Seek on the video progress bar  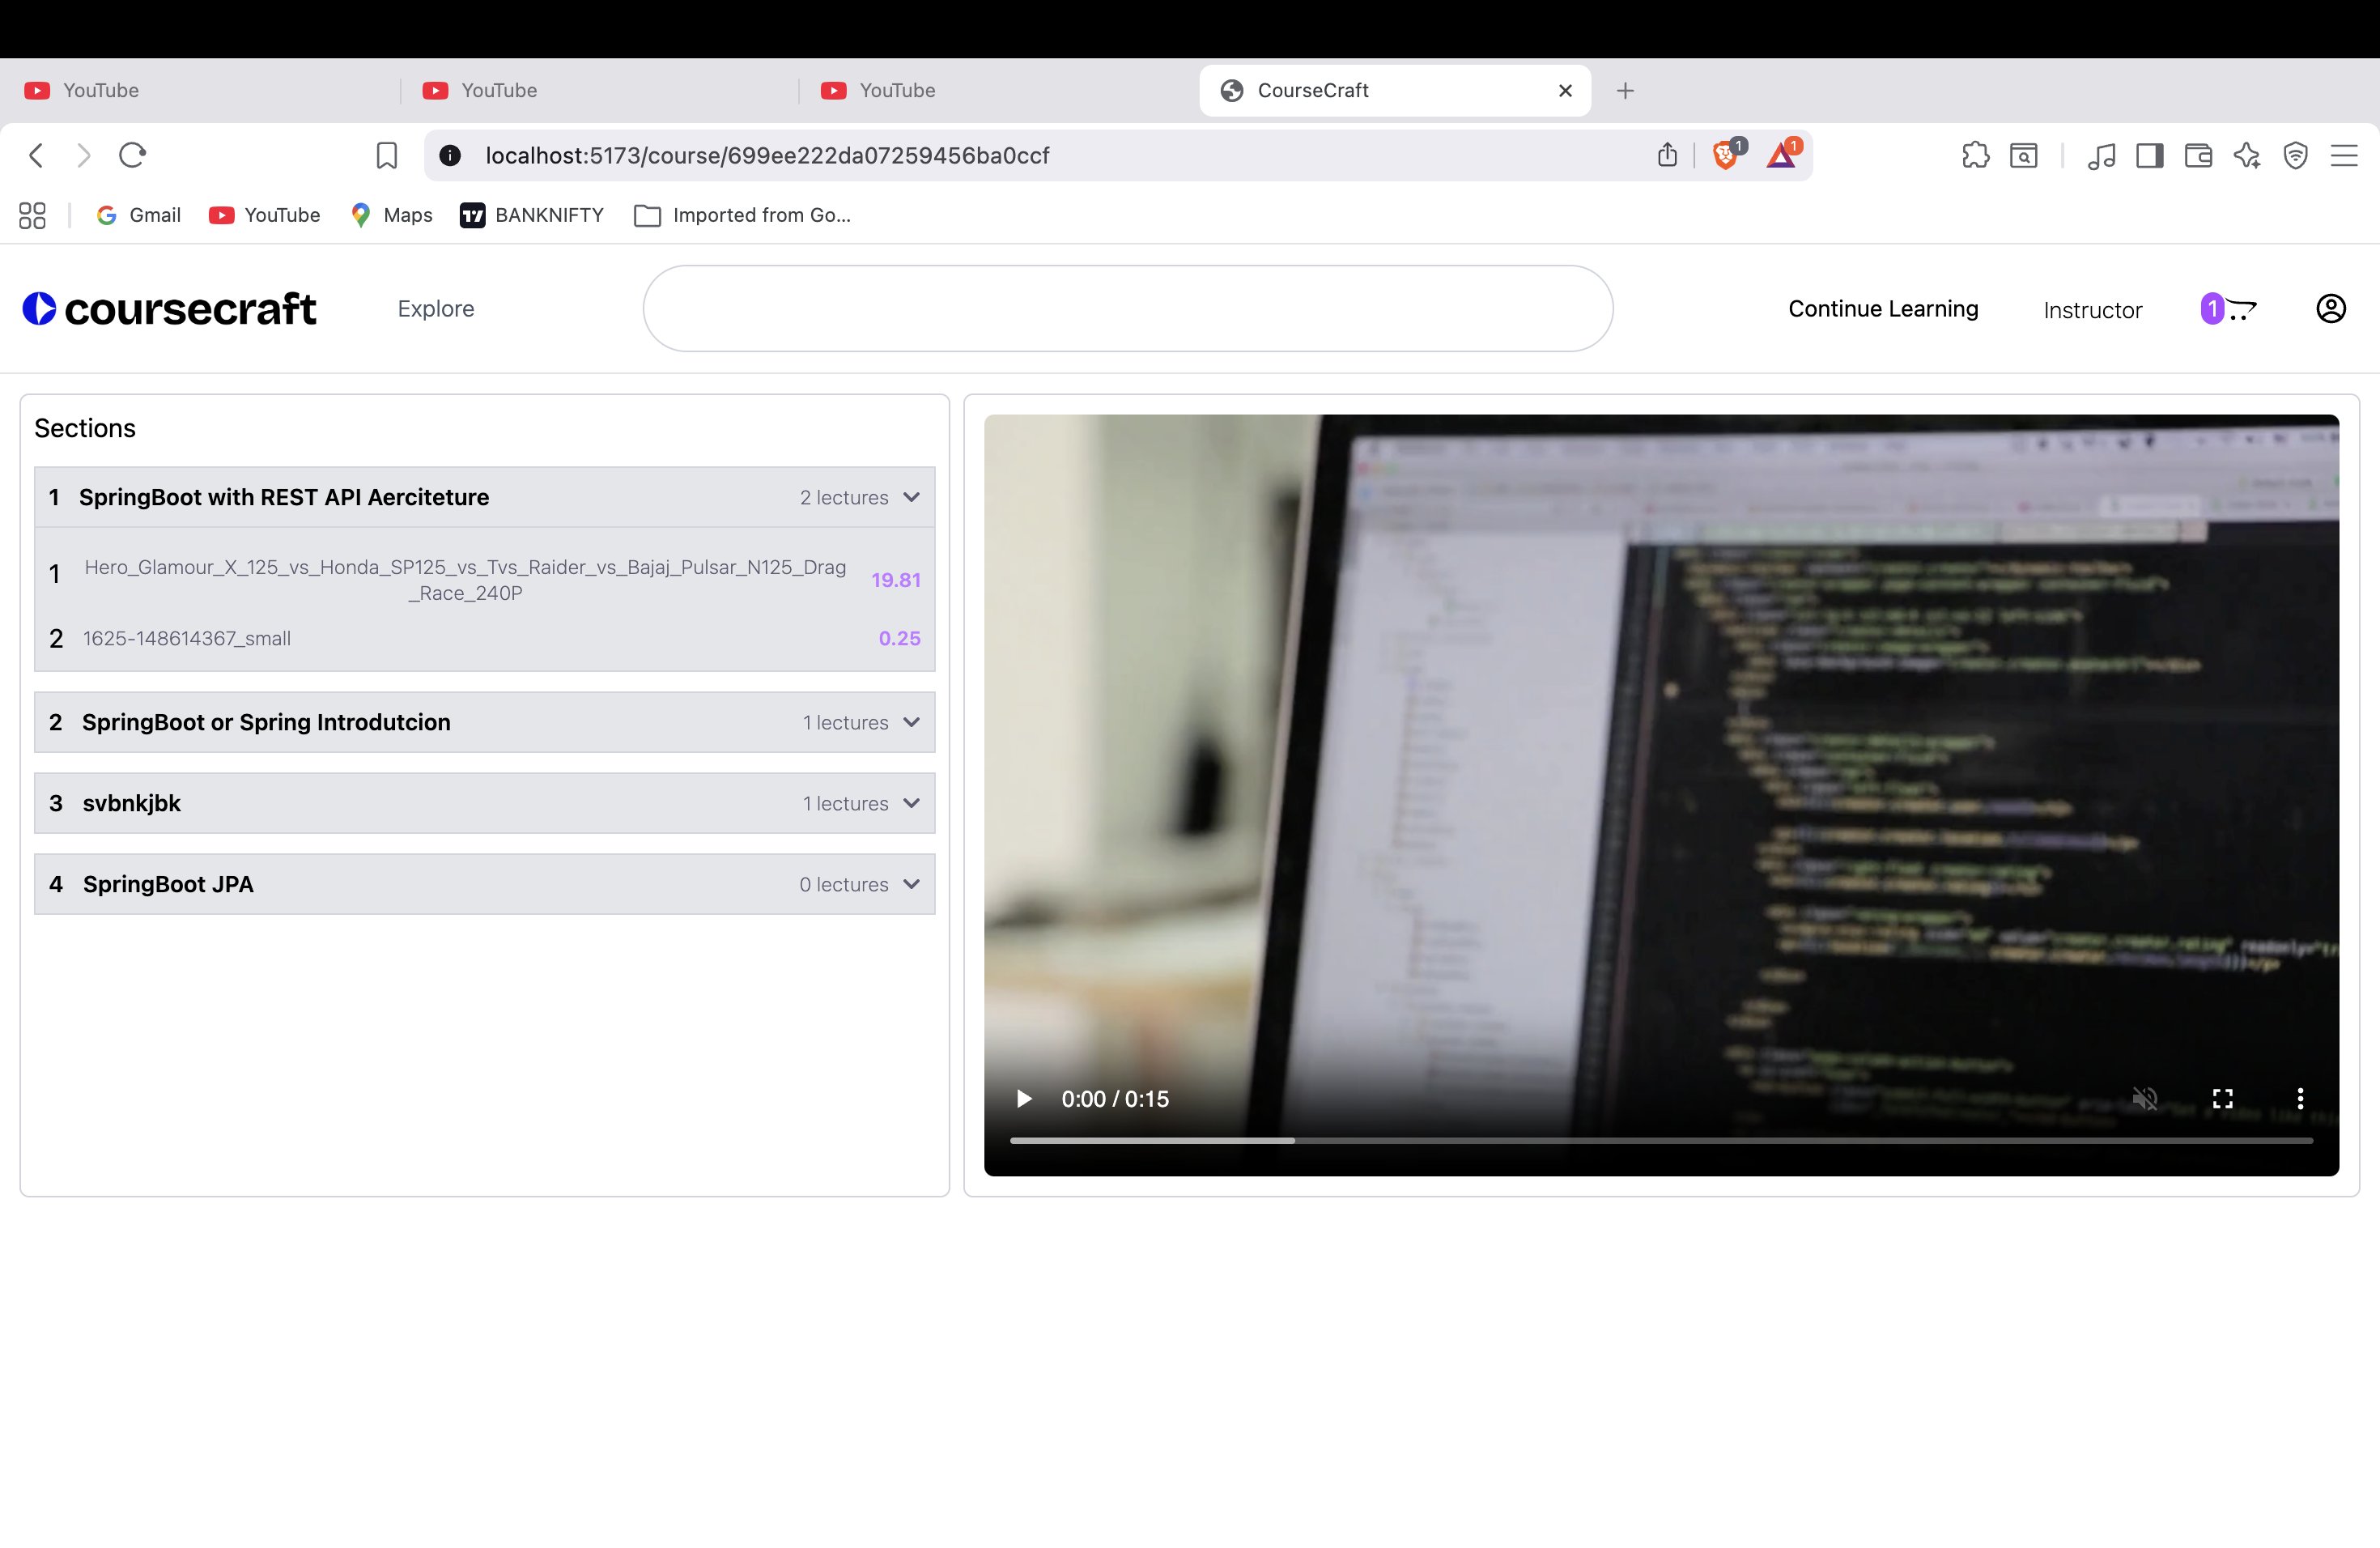[1660, 1140]
